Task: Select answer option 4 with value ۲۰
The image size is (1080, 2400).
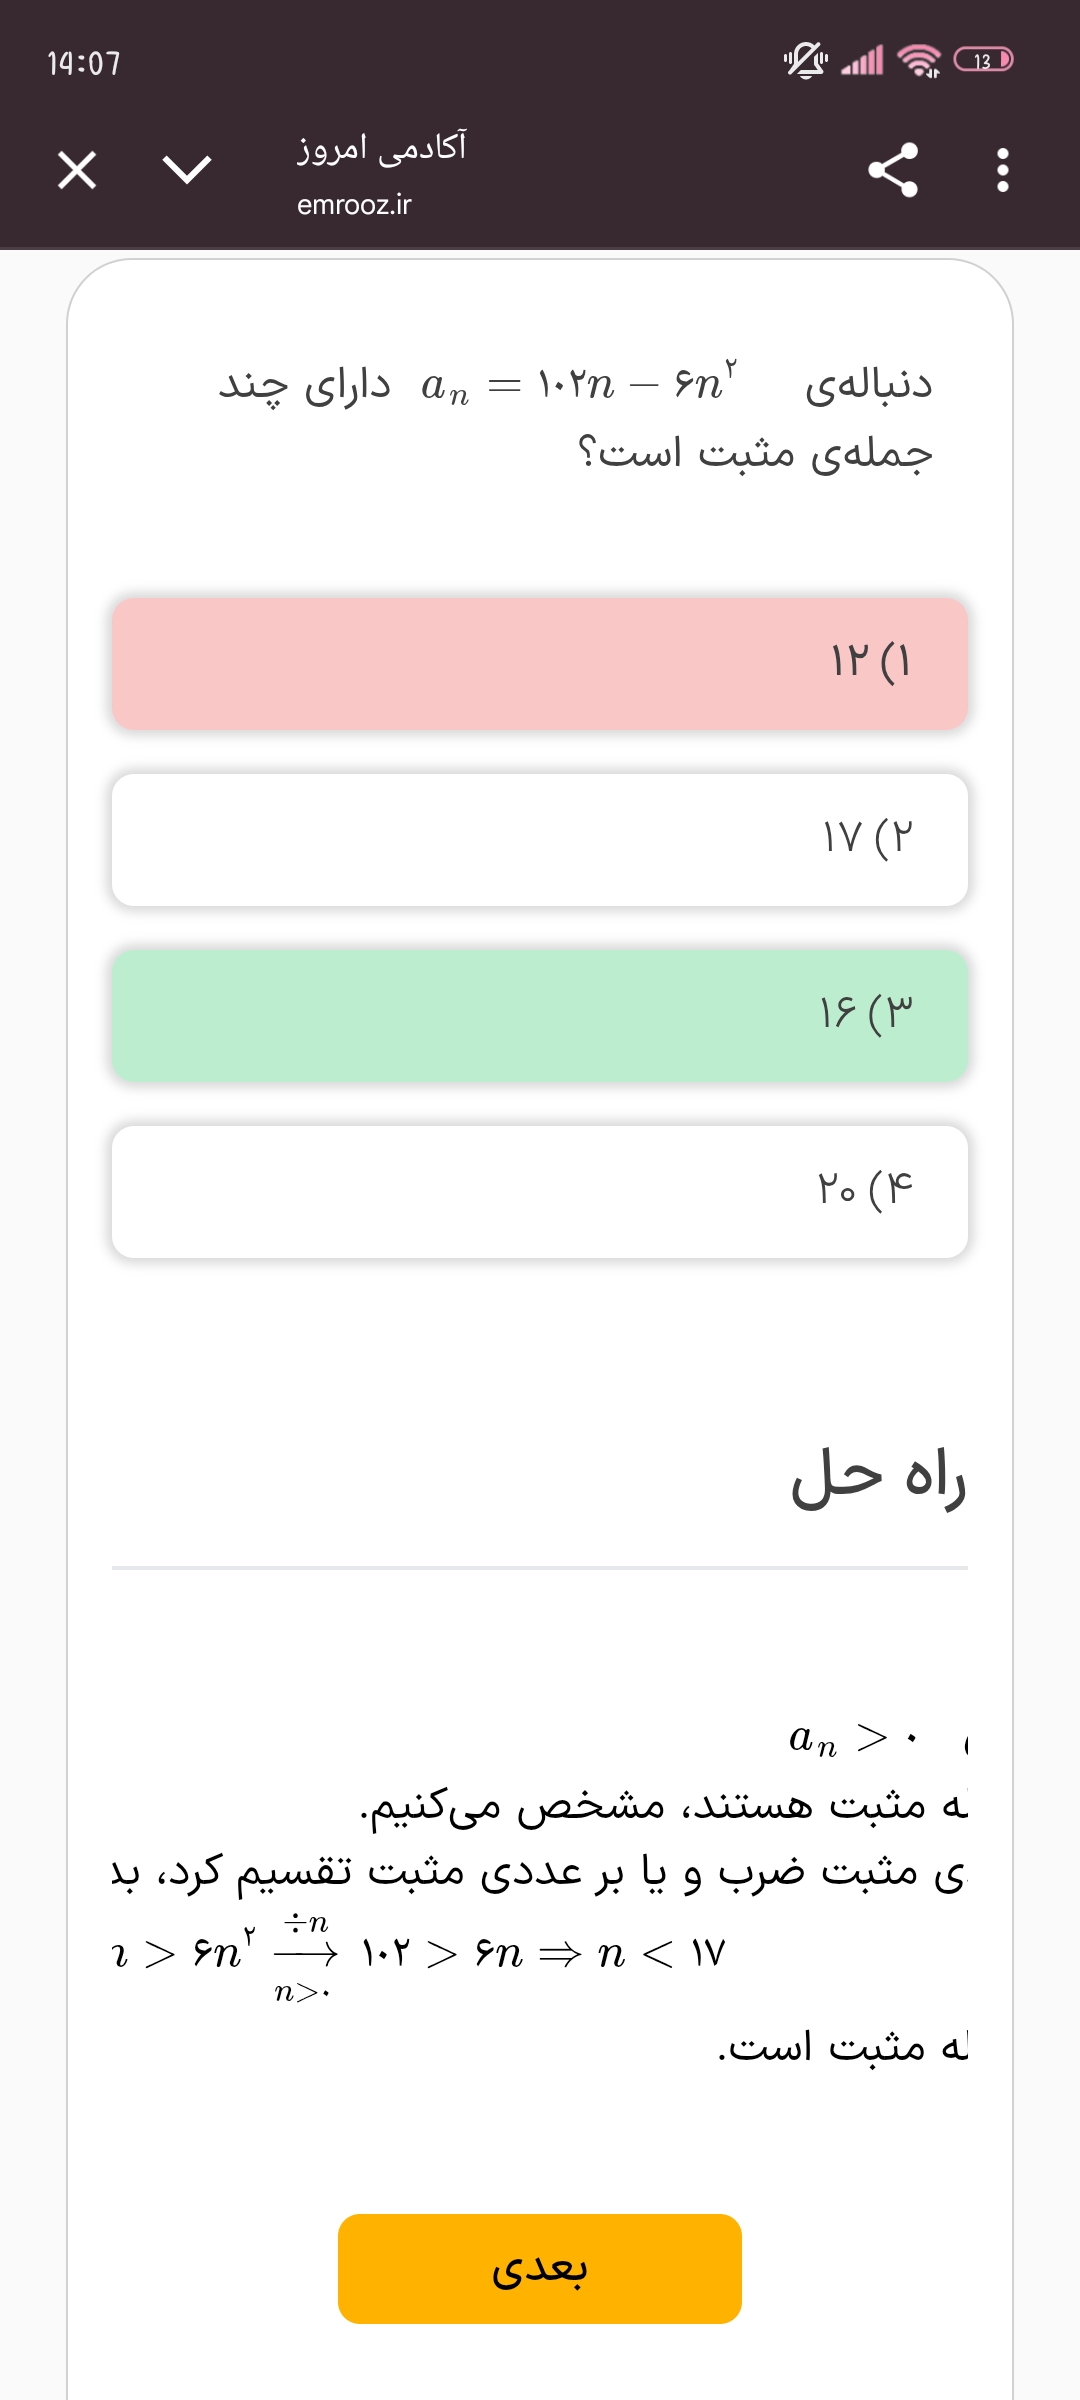Action: (x=540, y=1192)
